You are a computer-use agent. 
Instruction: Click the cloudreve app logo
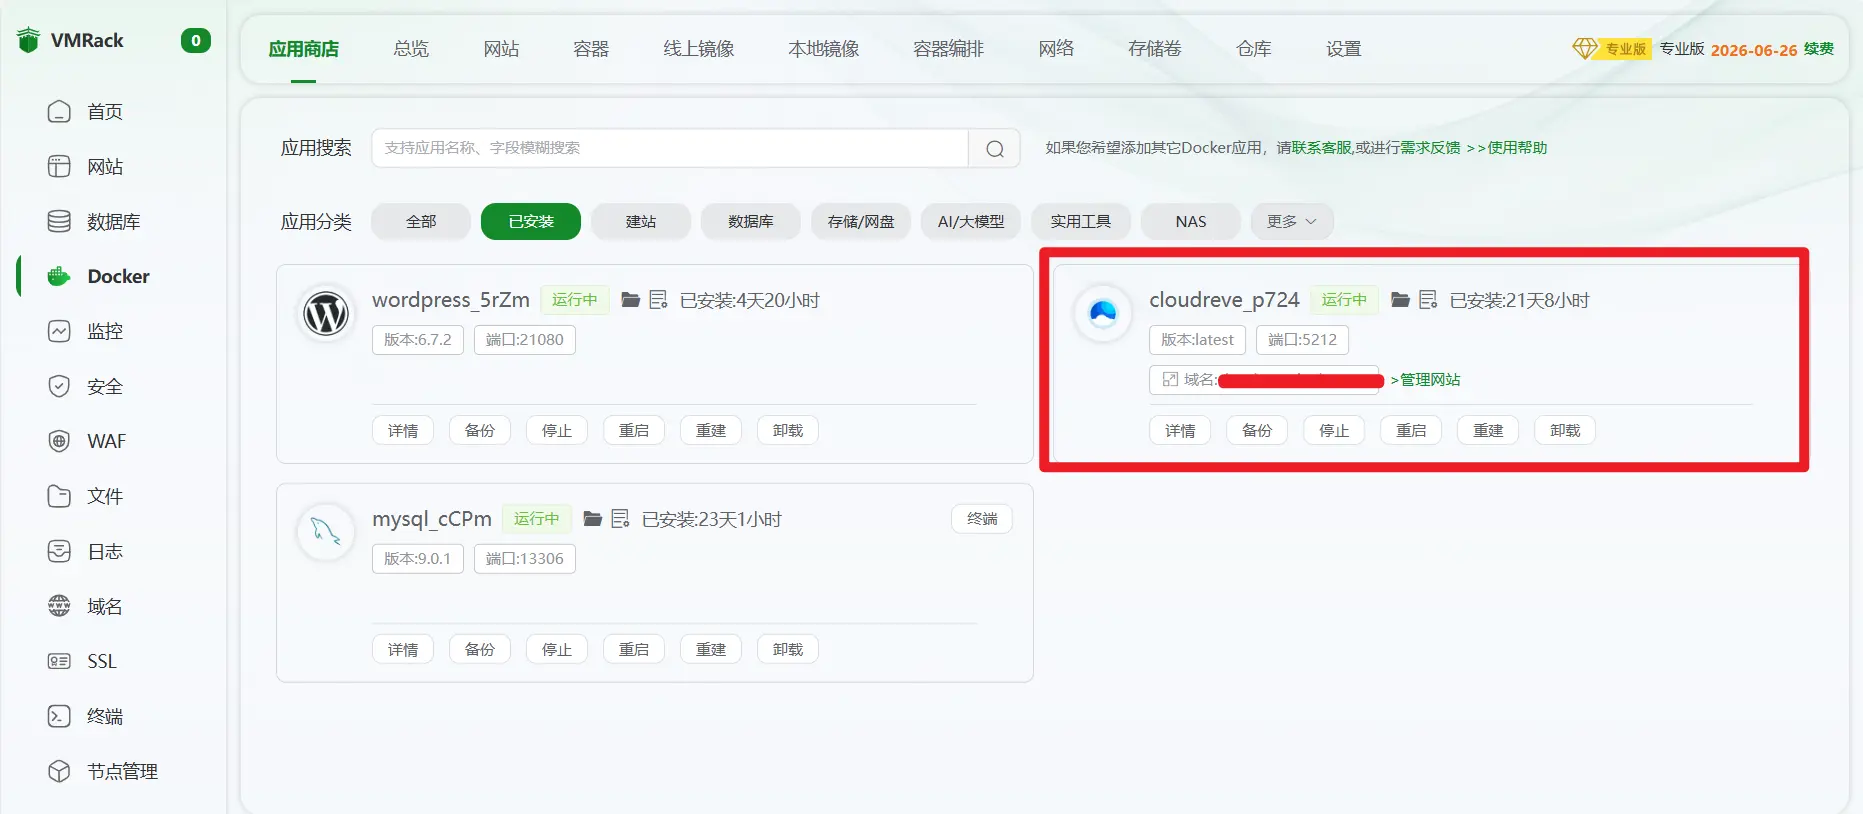(x=1103, y=314)
